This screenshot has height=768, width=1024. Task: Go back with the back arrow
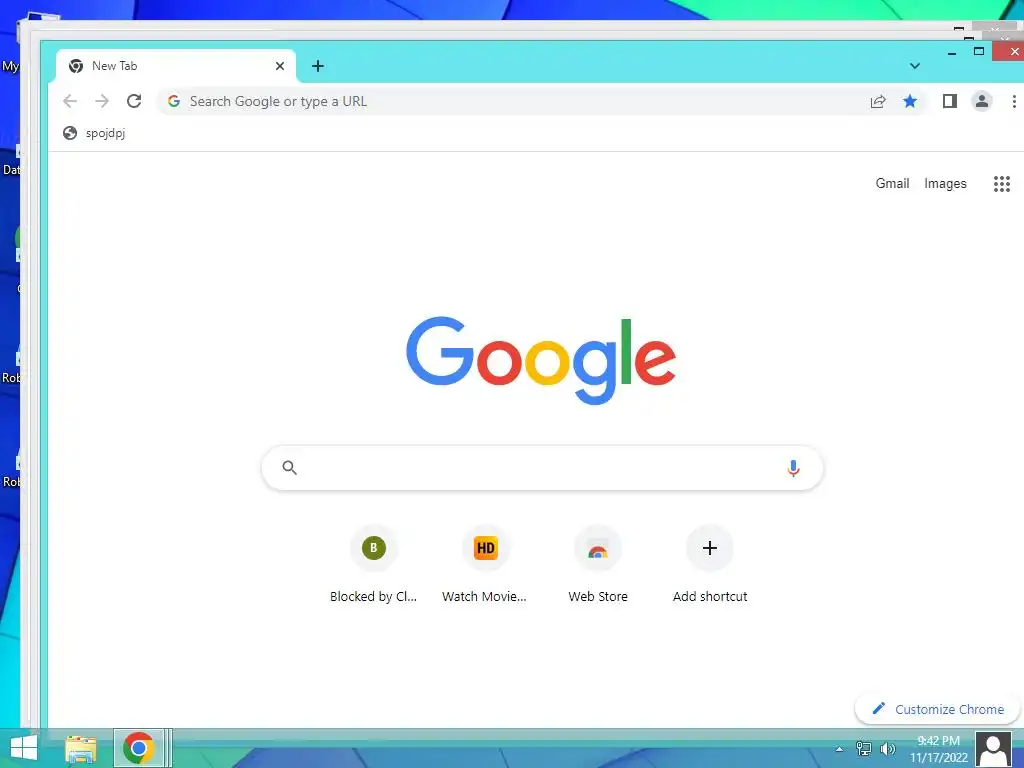pos(70,101)
